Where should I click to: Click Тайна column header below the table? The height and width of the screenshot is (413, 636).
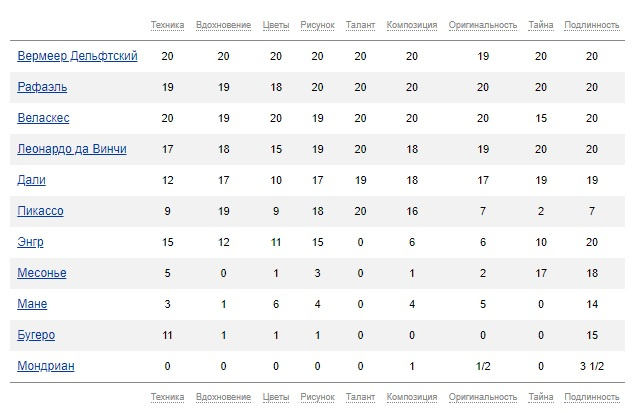pyautogui.click(x=541, y=398)
